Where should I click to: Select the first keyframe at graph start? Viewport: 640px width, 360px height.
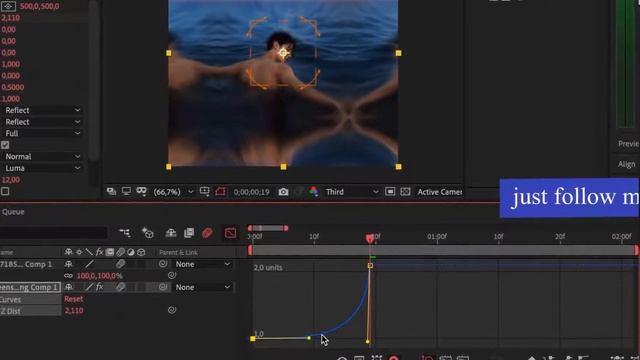pyautogui.click(x=253, y=339)
